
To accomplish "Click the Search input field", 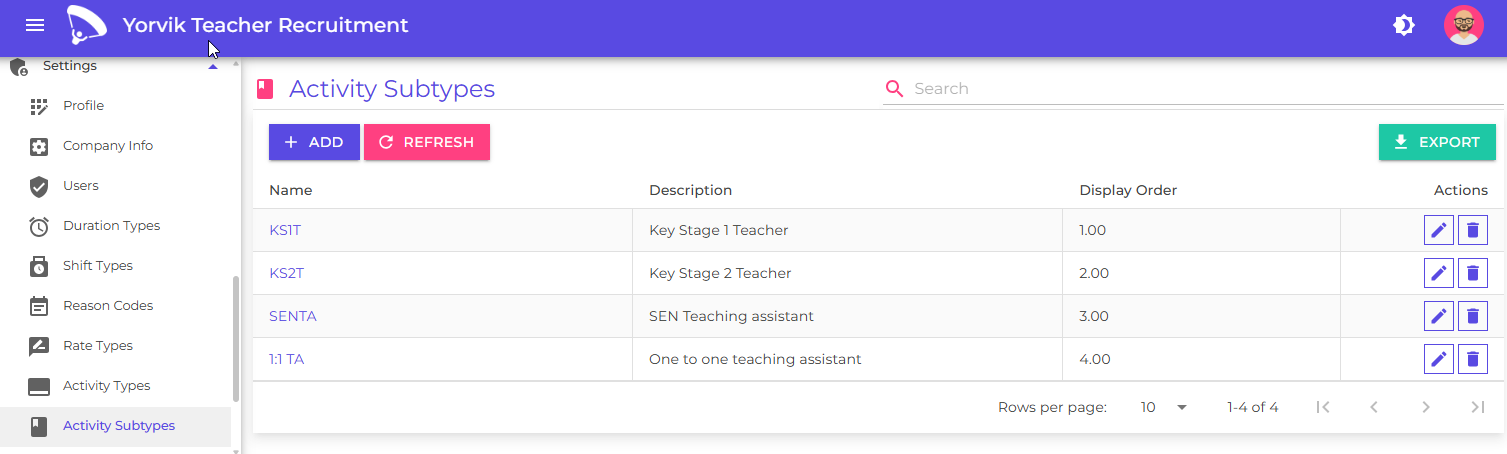I will tap(1207, 89).
